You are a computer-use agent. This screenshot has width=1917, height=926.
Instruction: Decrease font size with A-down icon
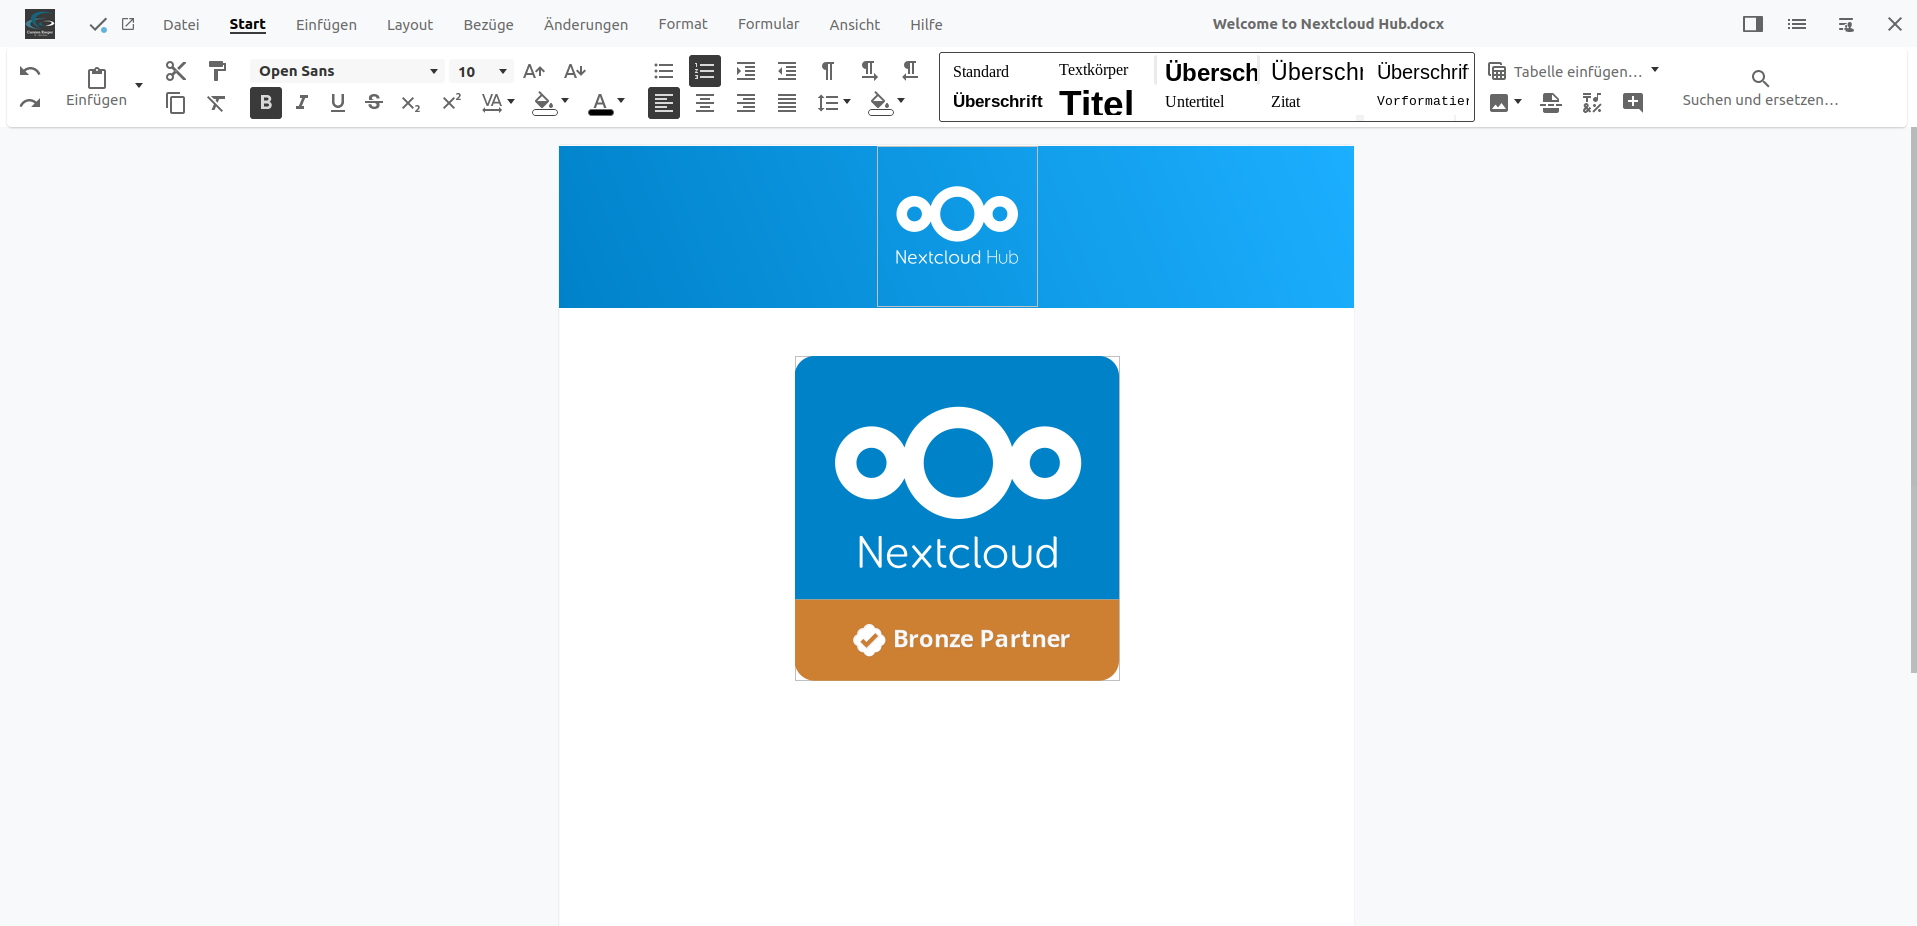[574, 71]
